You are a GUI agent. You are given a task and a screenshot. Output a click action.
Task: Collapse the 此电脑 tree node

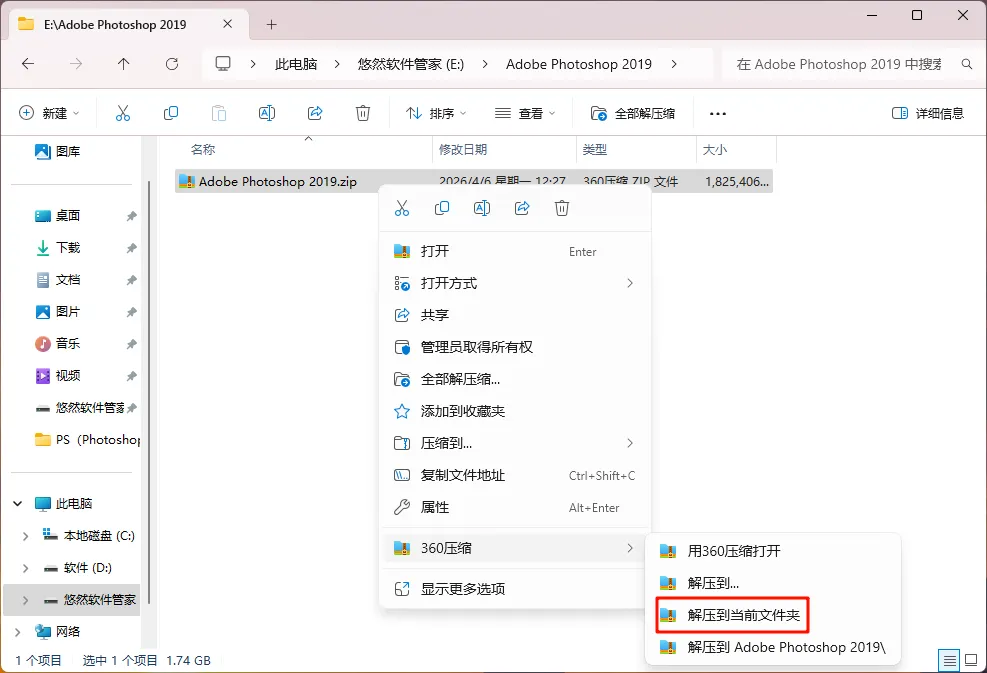click(18, 504)
